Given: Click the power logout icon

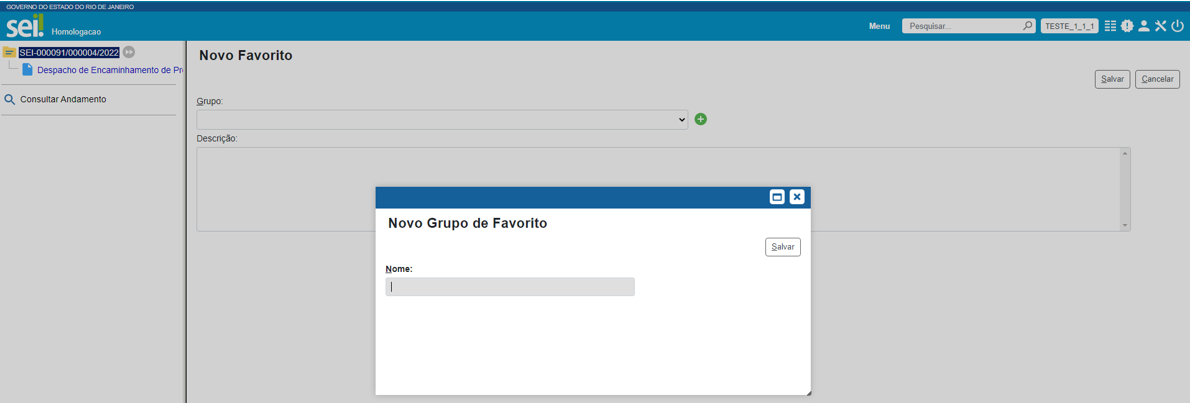Looking at the screenshot, I should [1178, 26].
